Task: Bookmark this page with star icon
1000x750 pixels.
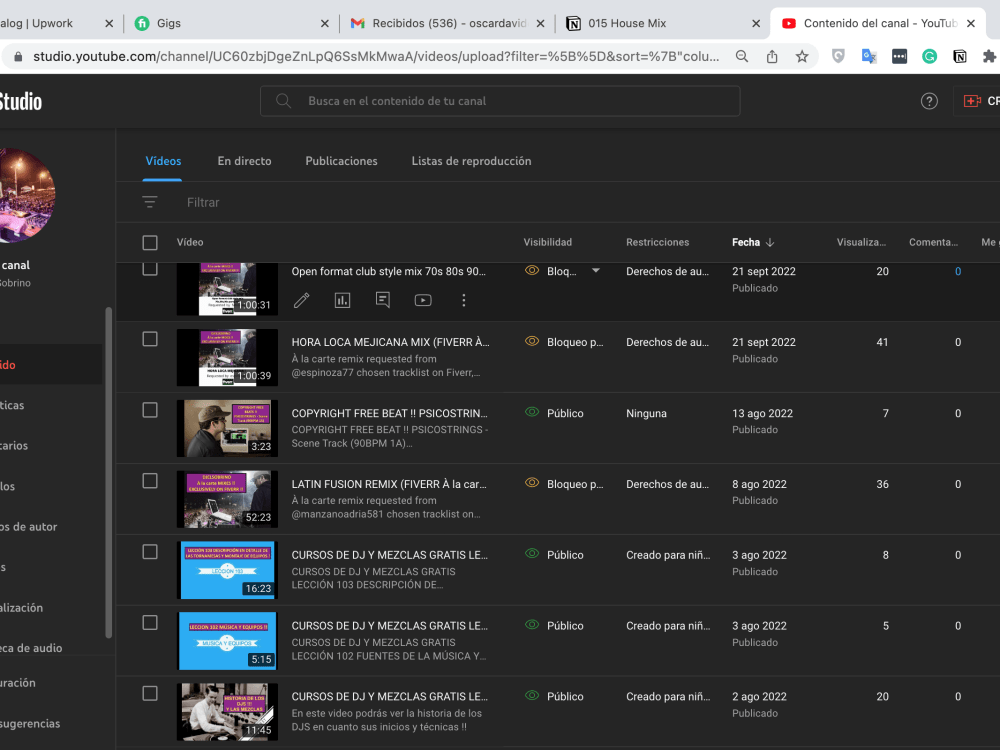Action: point(802,57)
